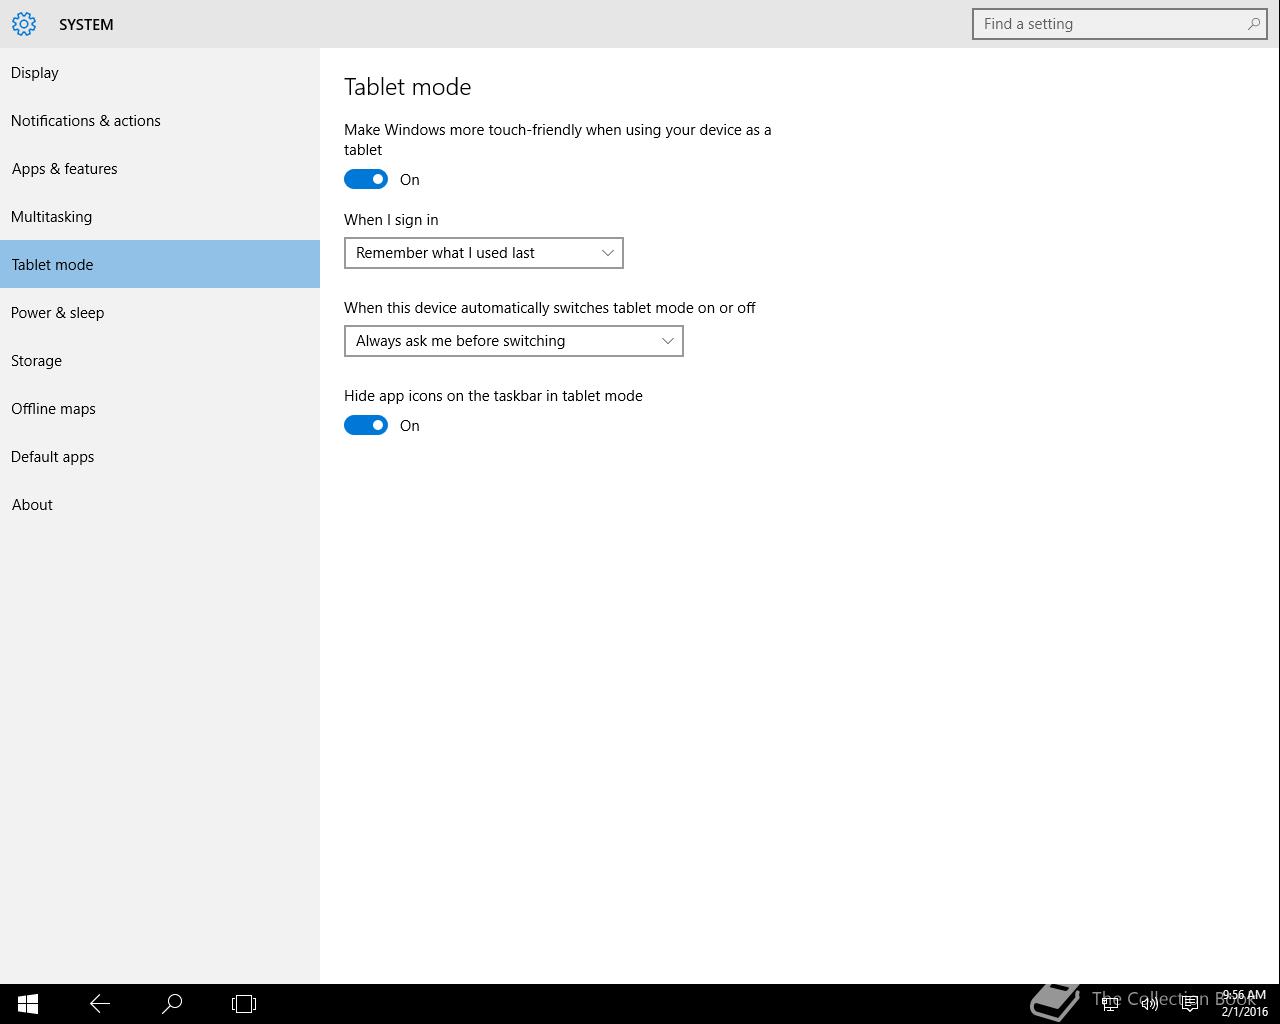Viewport: 1280px width, 1024px height.
Task: Open Offline maps settings
Action: point(160,408)
